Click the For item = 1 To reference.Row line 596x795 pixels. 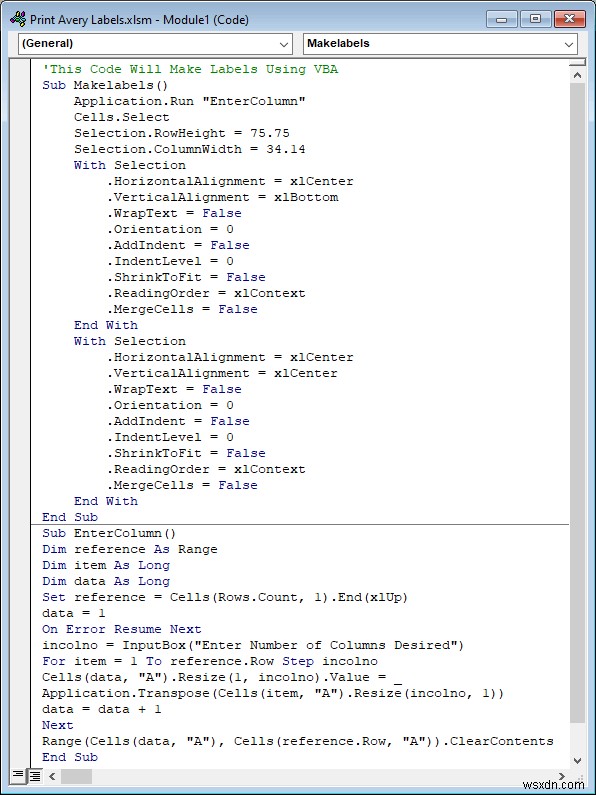[x=210, y=661]
